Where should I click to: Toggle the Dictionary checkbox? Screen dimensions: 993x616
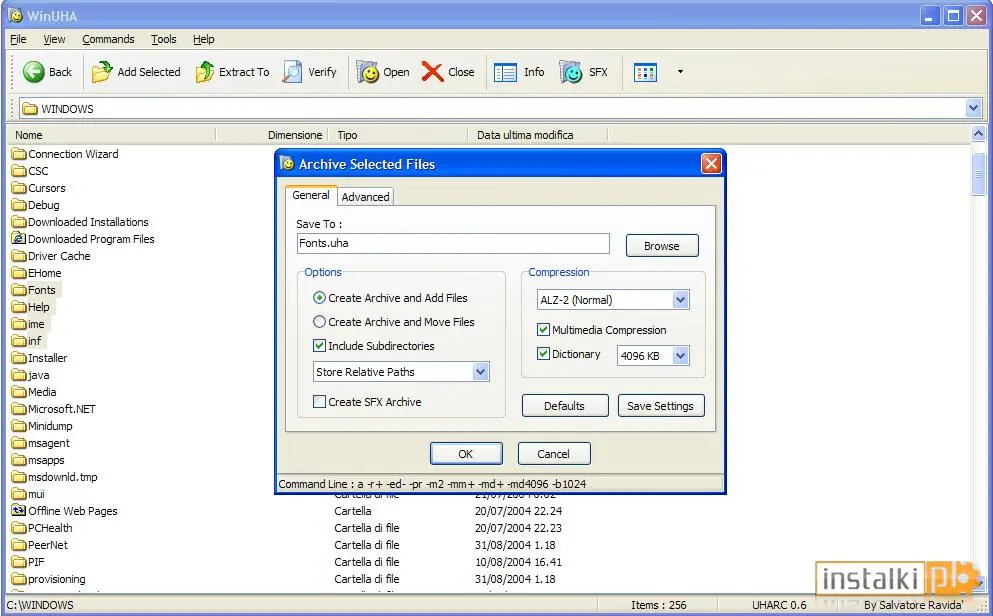click(x=543, y=353)
